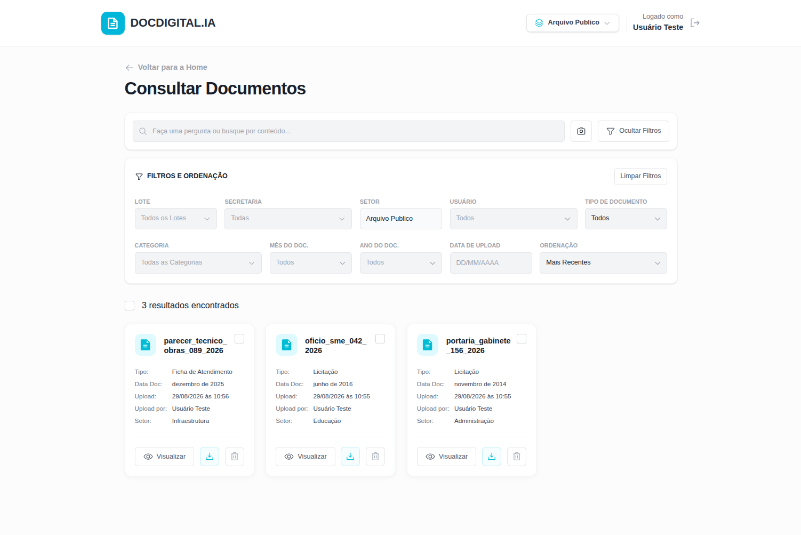Screen dimensions: 801x535
Task: Visualizar oficio_sme_042_2026 document
Action: 305,456
